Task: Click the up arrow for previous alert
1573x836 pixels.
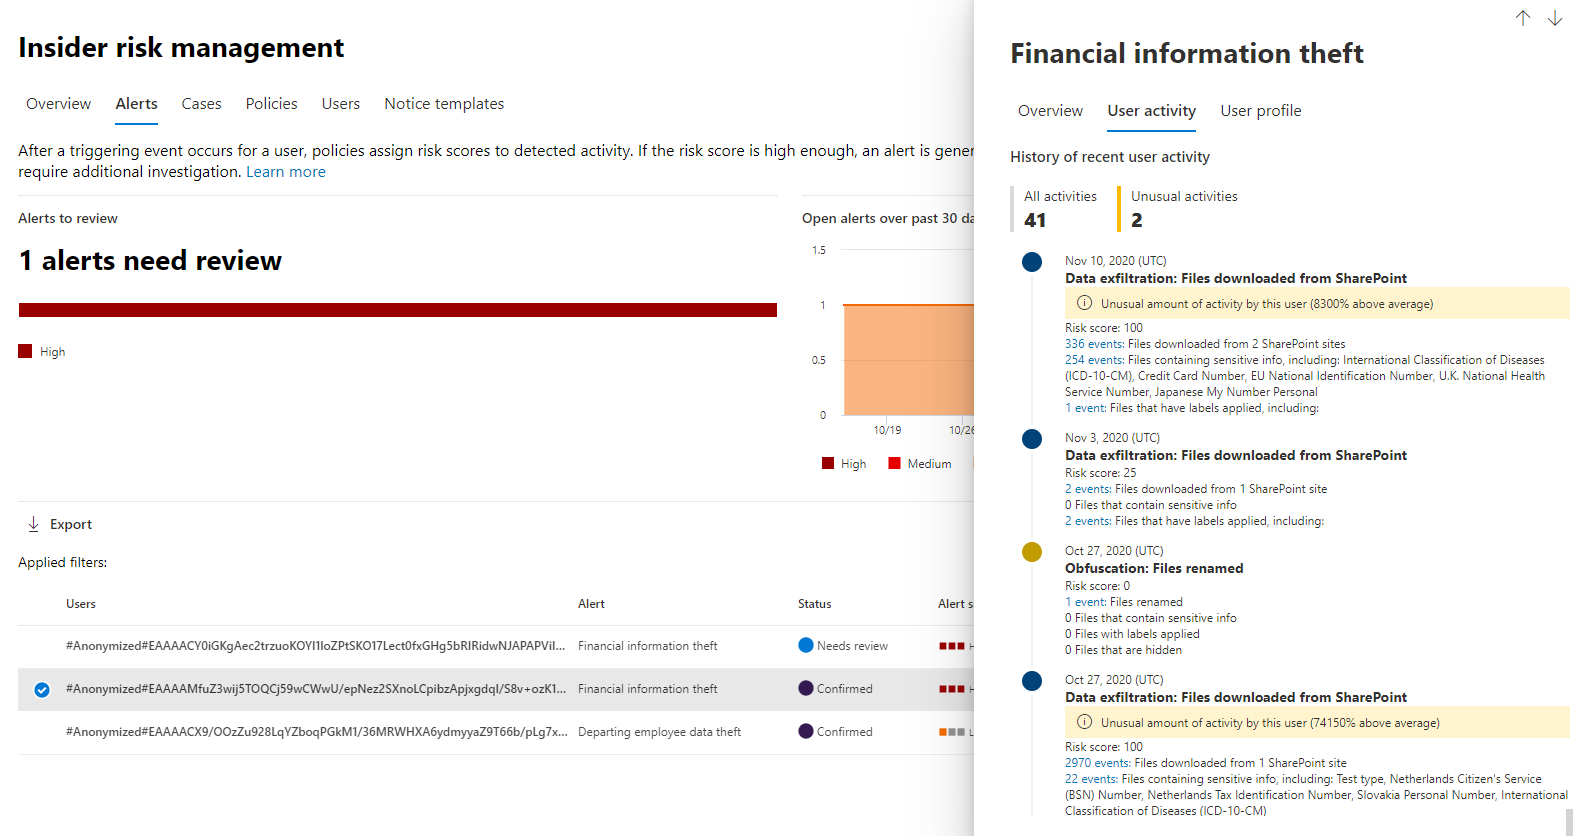Action: (1522, 18)
